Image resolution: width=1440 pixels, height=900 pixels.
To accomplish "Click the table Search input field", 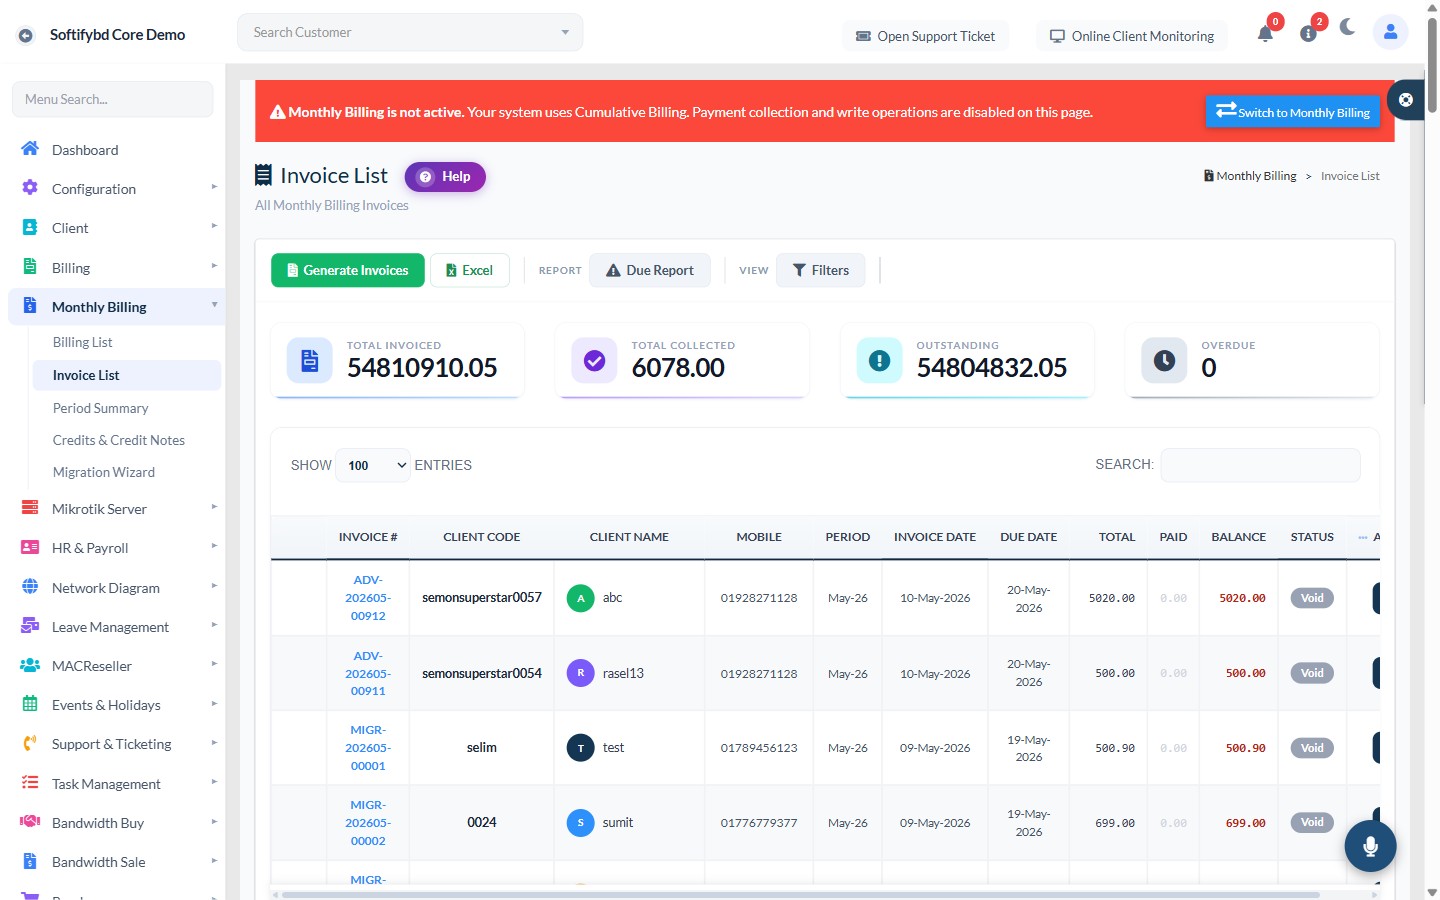I will pos(1260,465).
